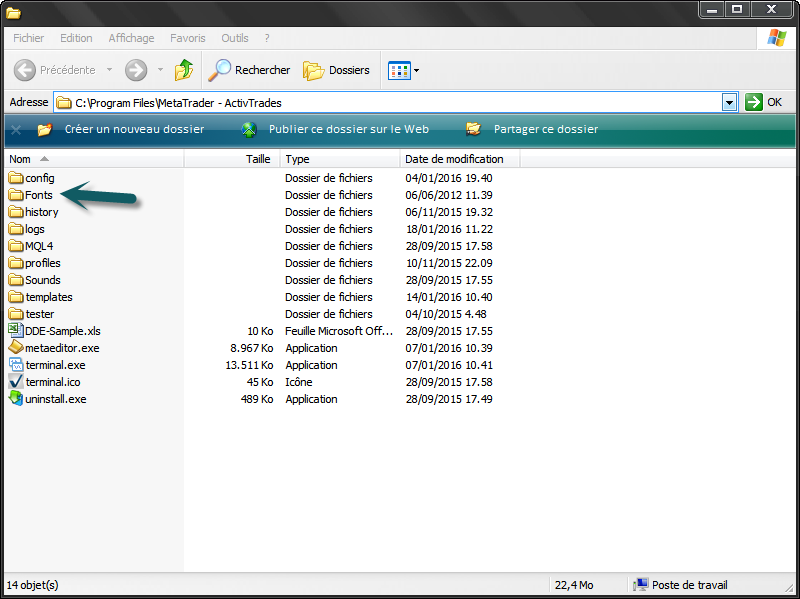Screen dimensions: 800x599
Task: Click the new folder creation icon
Action: coord(44,130)
